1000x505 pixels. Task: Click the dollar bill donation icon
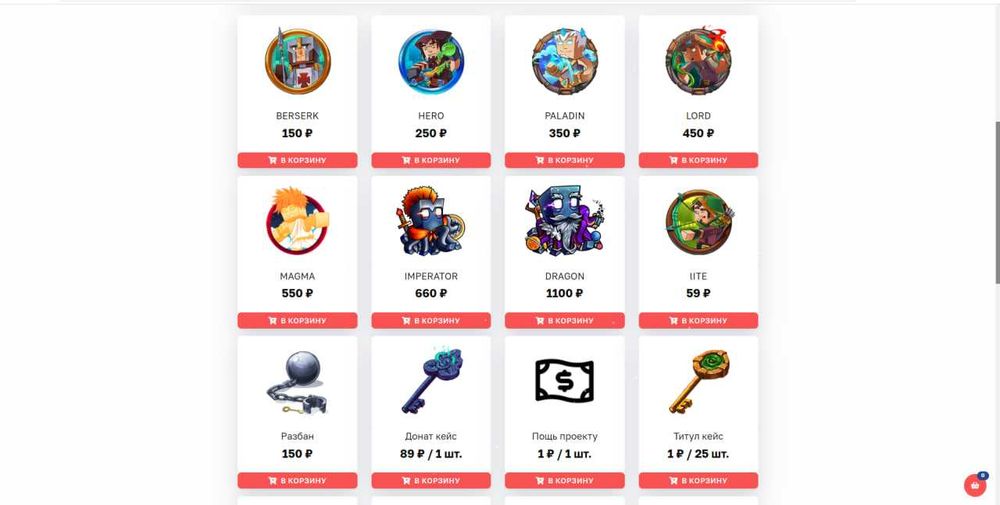[x=564, y=381]
